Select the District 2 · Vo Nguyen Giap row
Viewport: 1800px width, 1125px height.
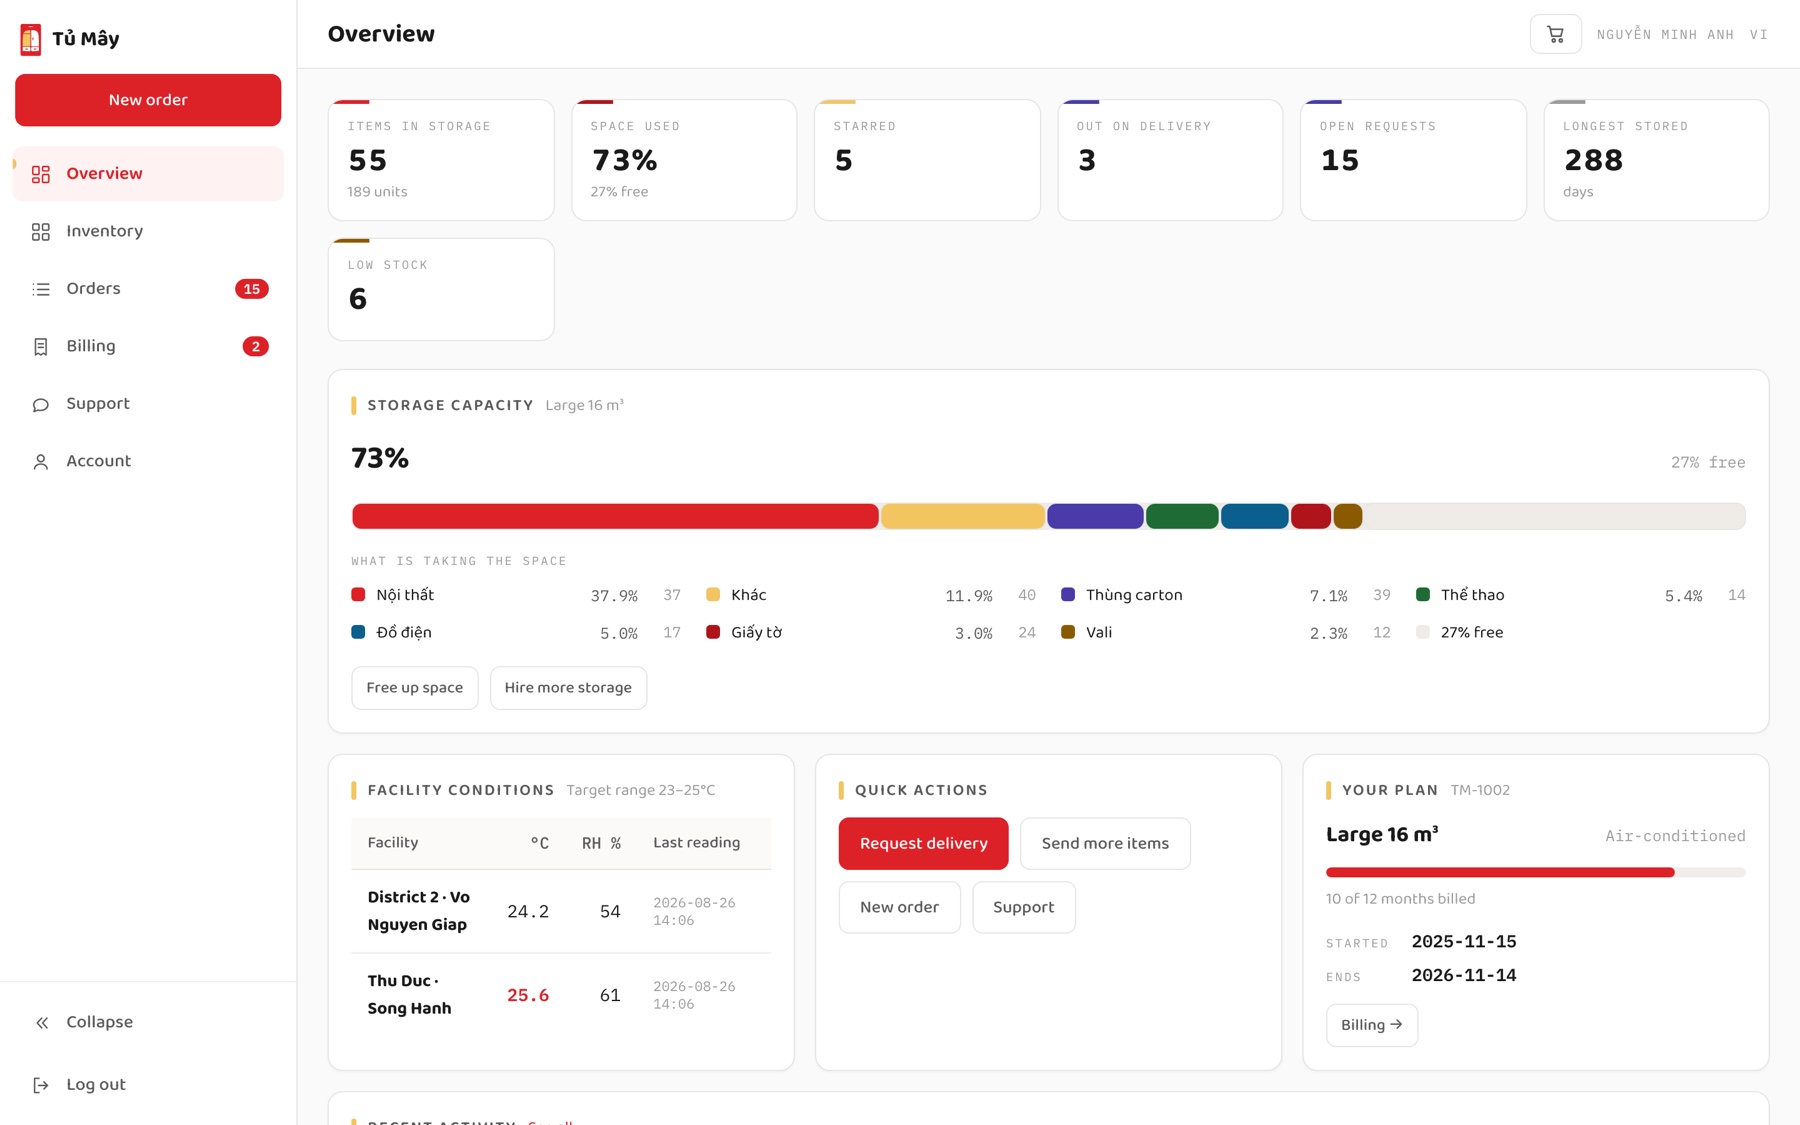point(561,911)
